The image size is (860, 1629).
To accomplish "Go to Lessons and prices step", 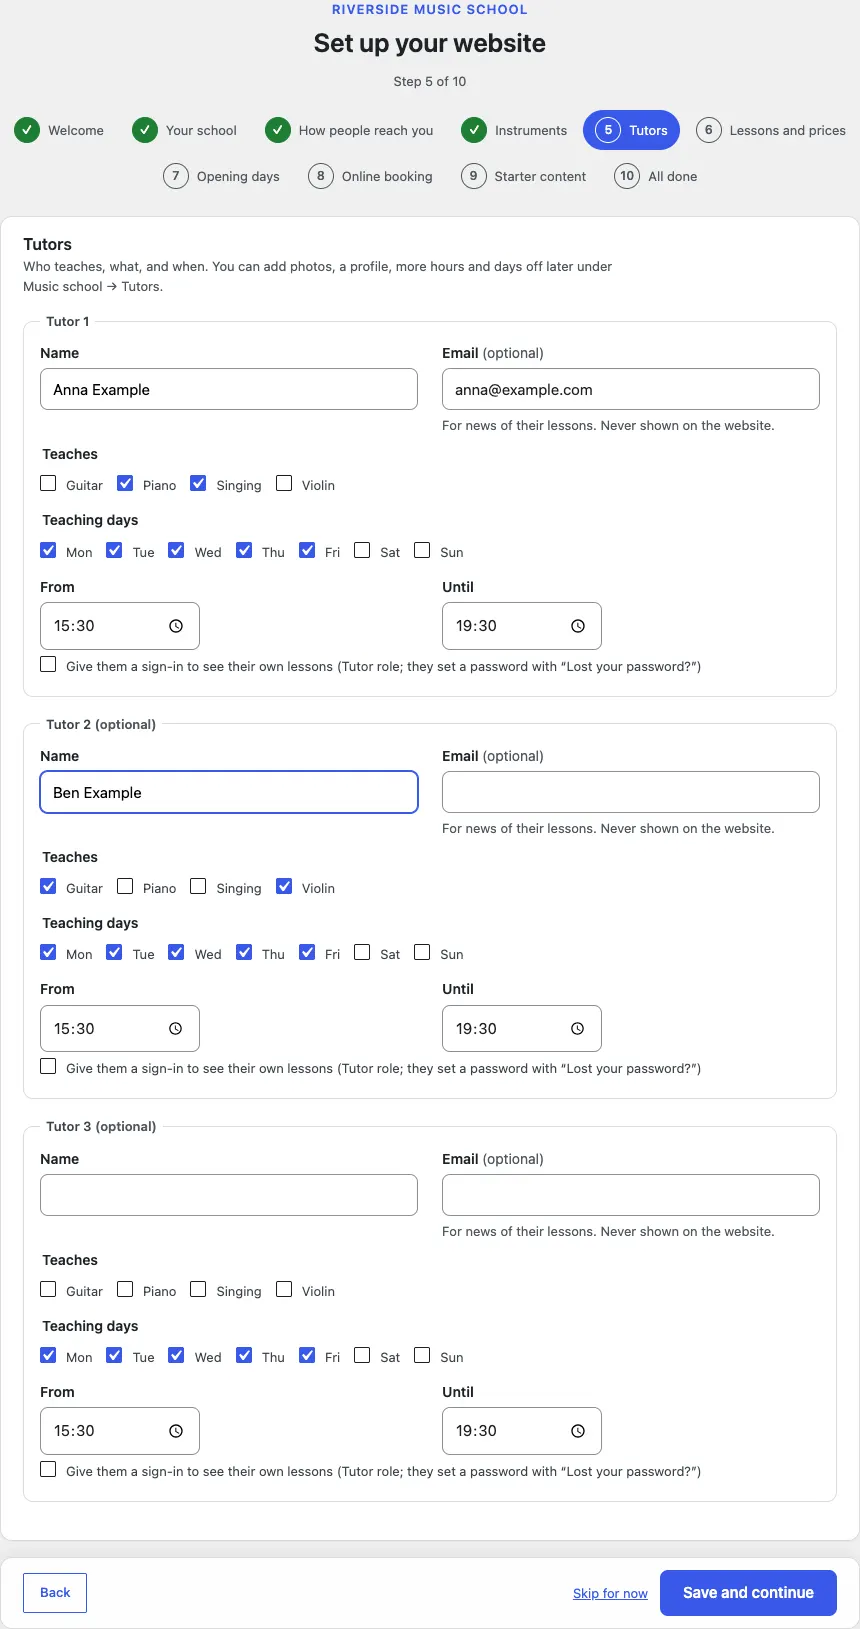I will (x=771, y=130).
